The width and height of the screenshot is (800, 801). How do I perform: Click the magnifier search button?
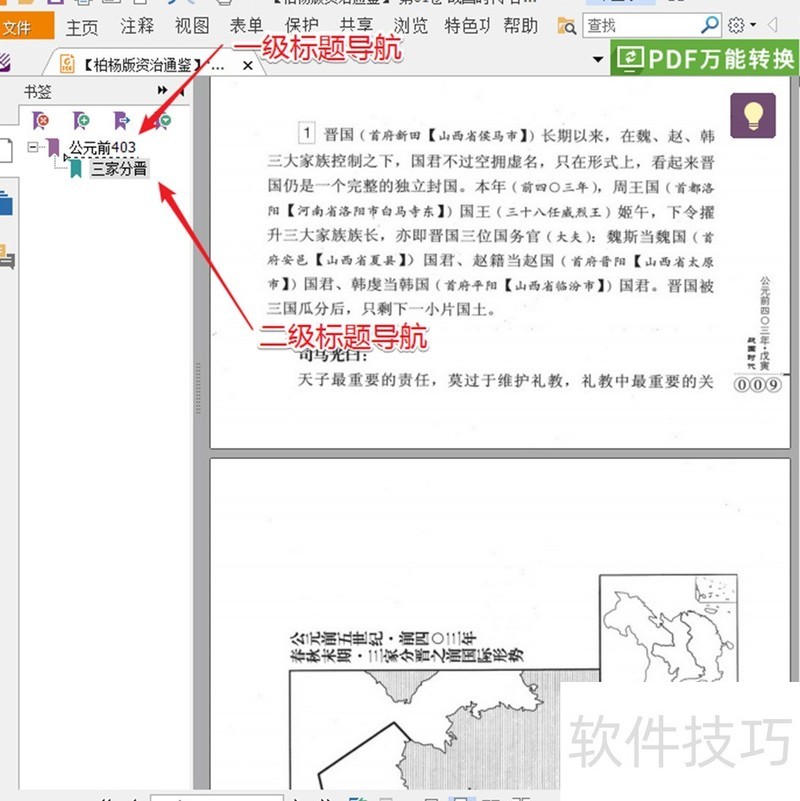point(710,25)
